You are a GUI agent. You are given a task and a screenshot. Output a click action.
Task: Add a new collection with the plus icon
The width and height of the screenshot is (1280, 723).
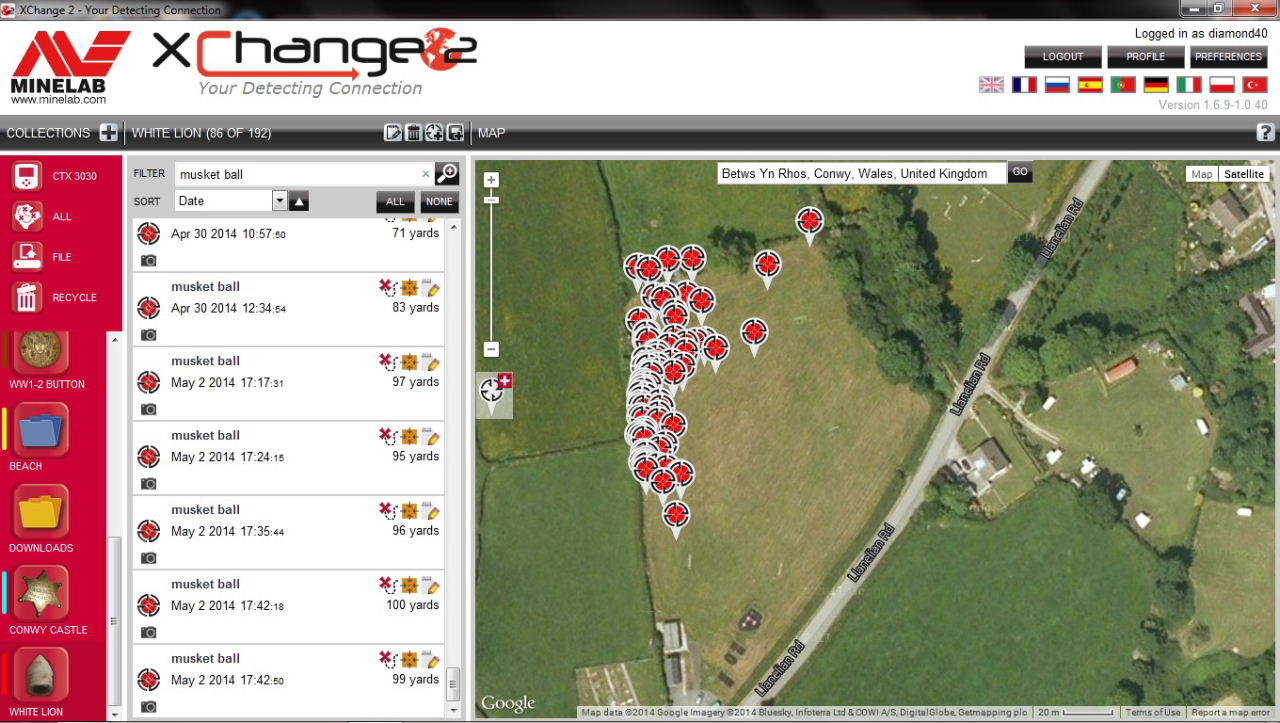[x=109, y=133]
